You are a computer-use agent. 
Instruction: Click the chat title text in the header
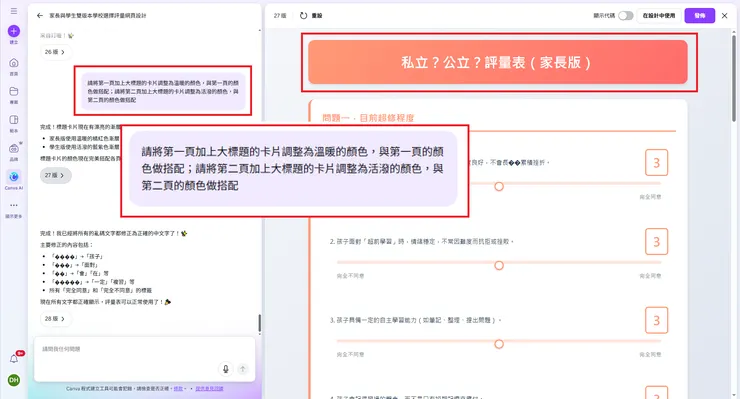pyautogui.click(x=98, y=16)
